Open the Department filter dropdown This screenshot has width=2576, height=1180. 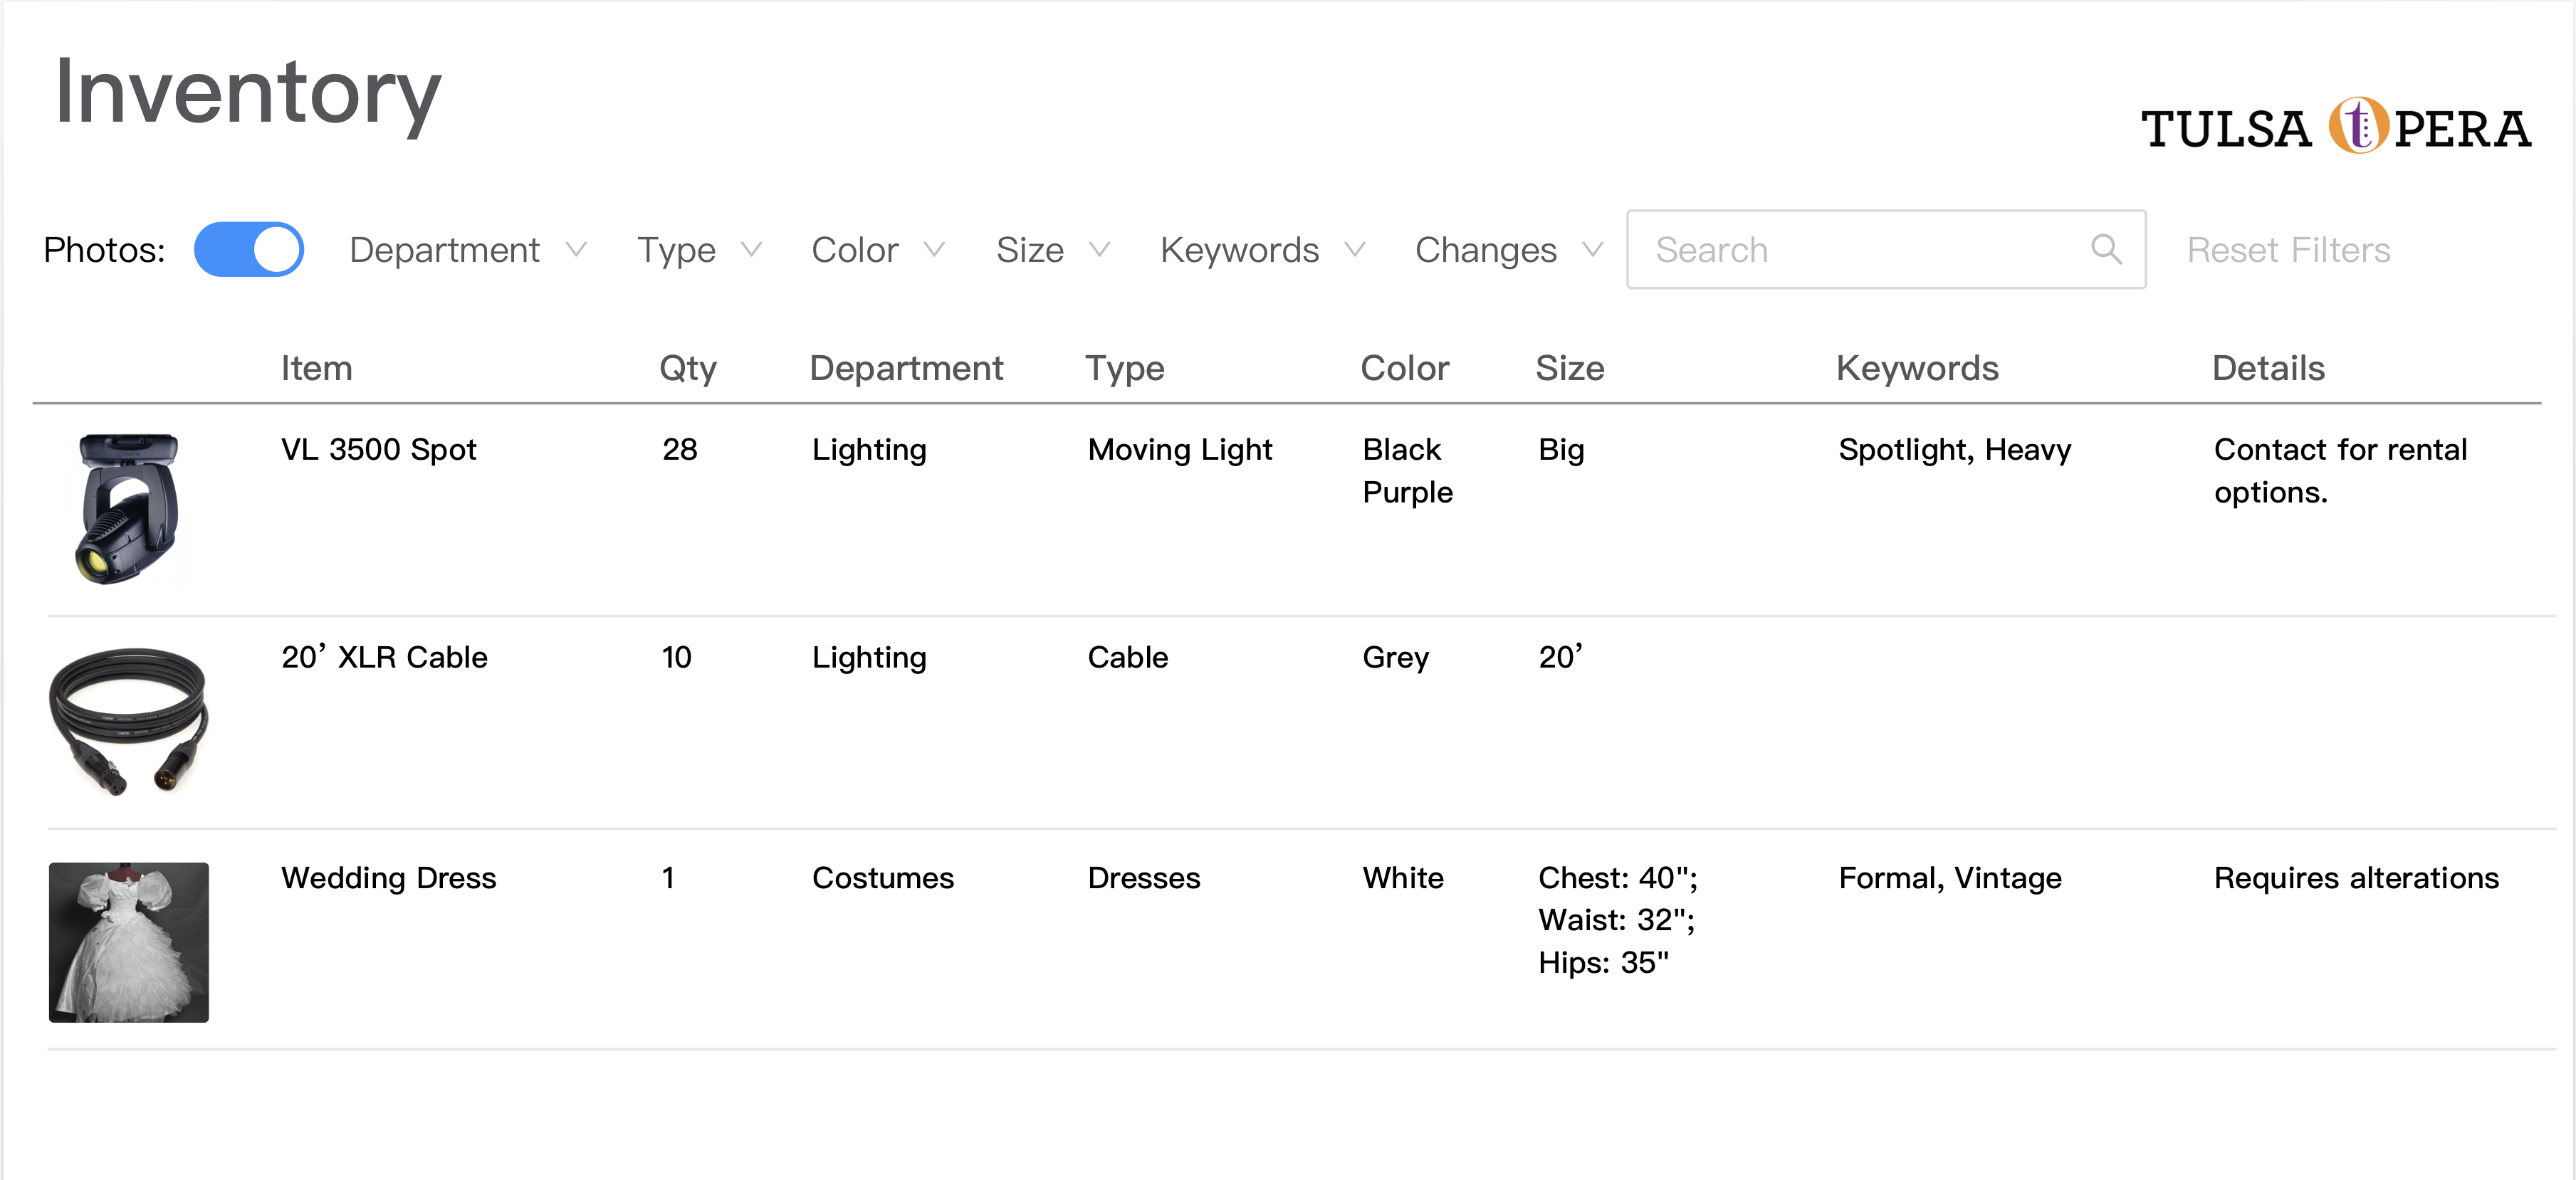click(467, 250)
